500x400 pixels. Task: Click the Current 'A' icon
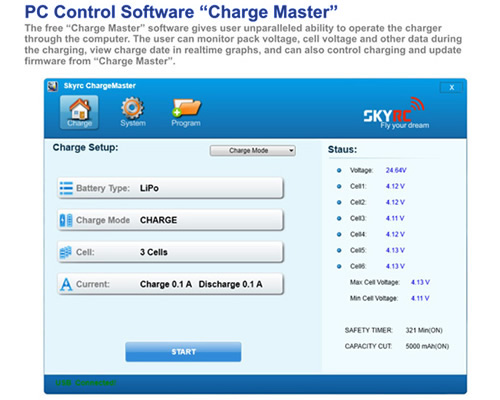point(66,284)
